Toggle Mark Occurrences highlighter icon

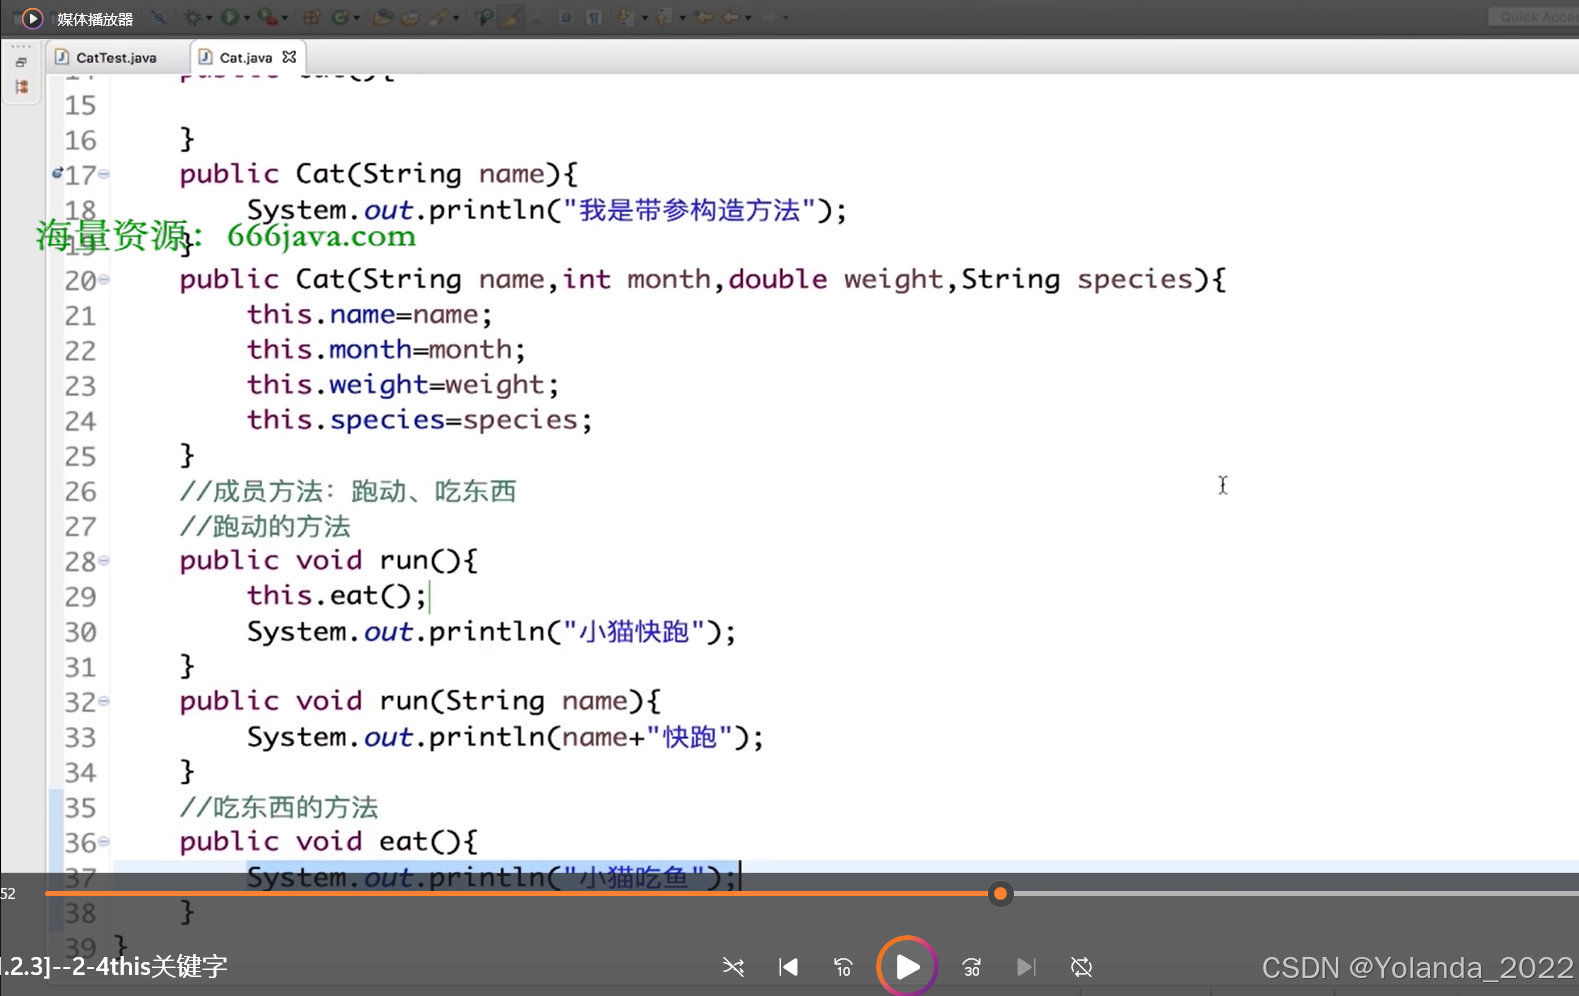[x=510, y=17]
